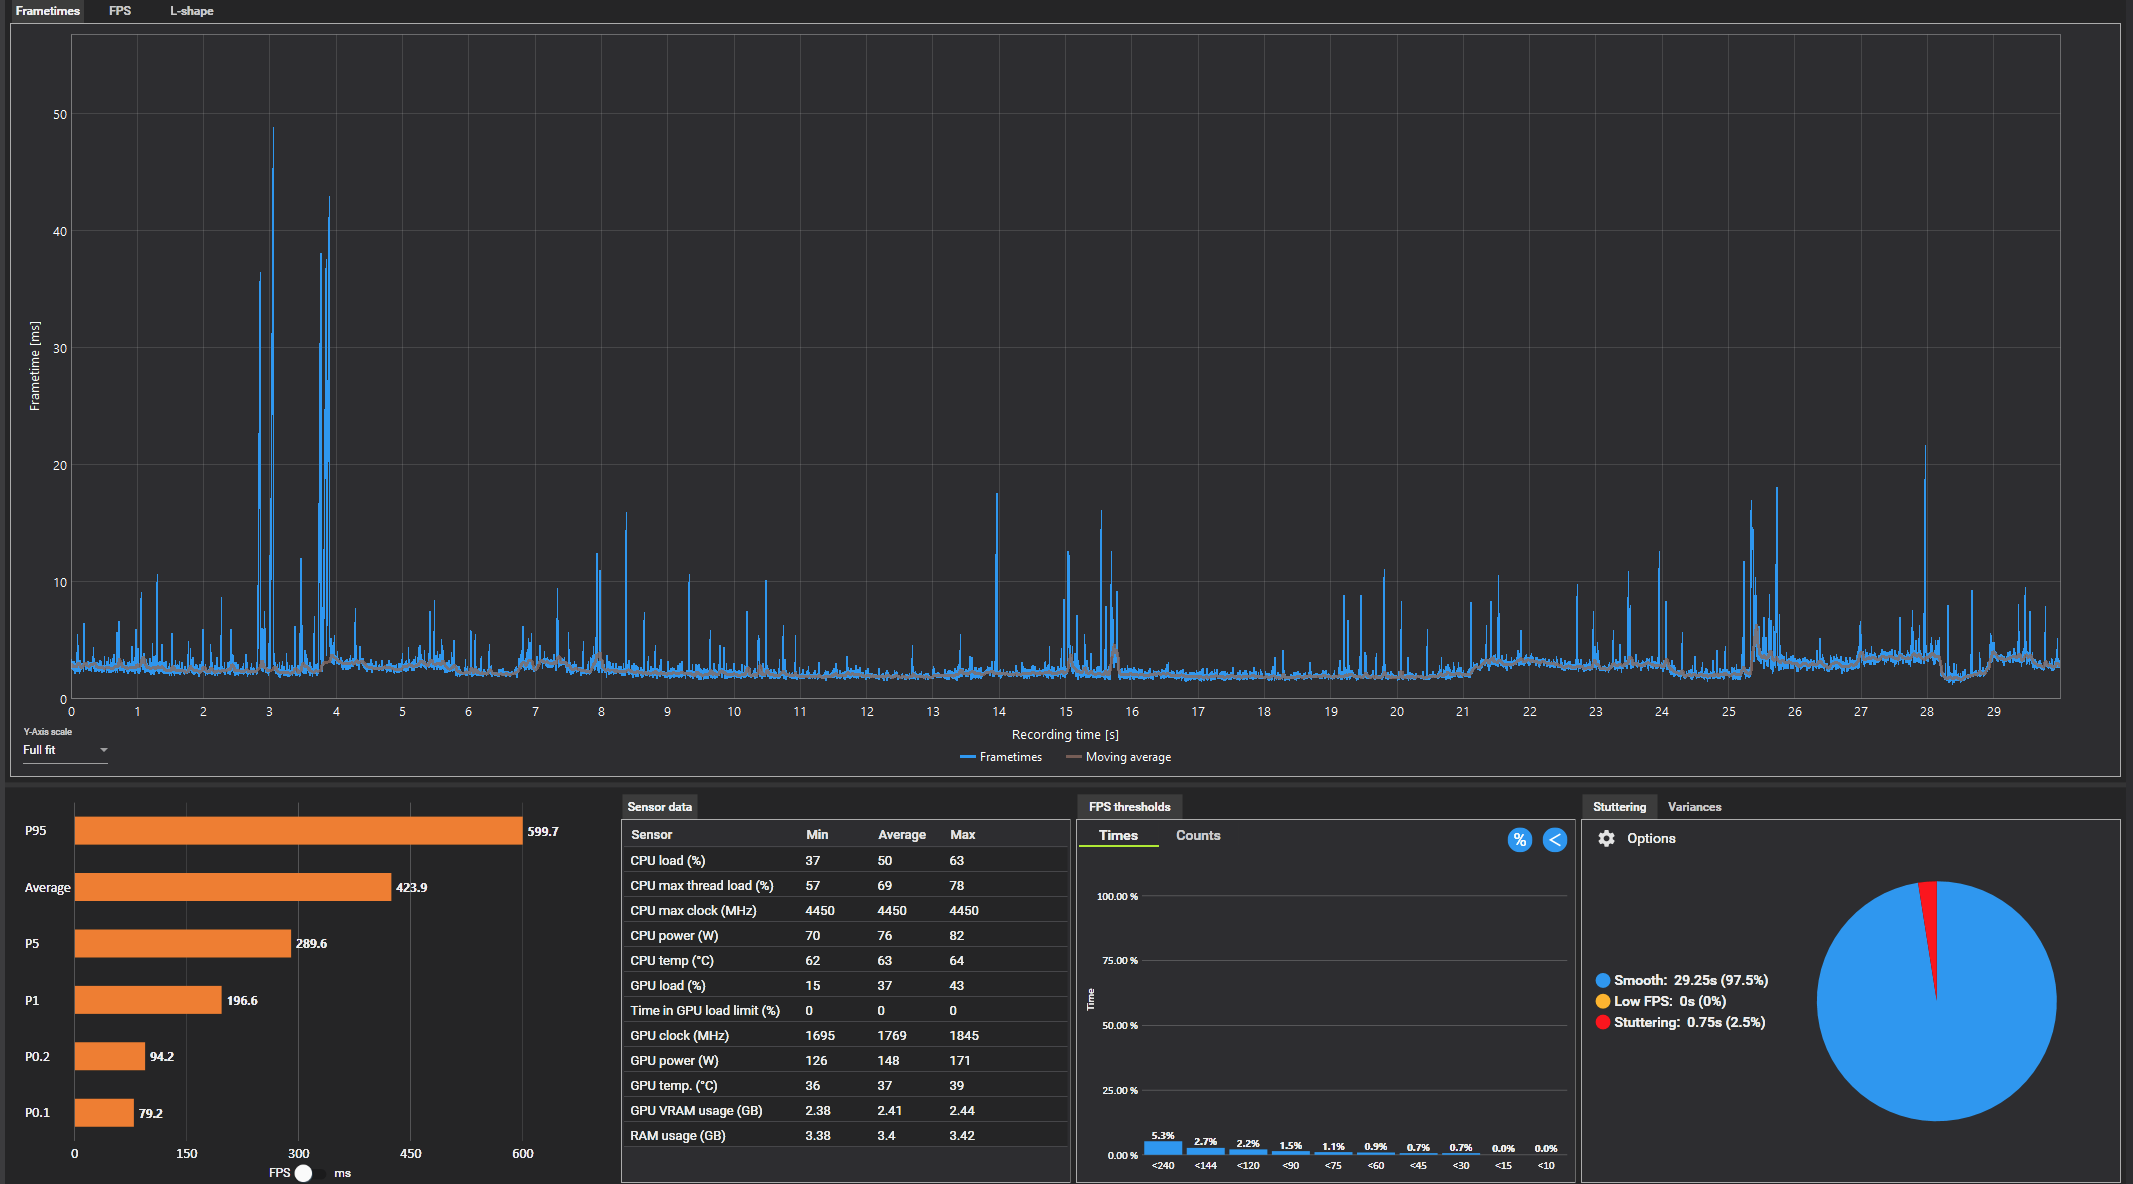The height and width of the screenshot is (1184, 2133).
Task: Click Stuttering: 0.75s (2.5%) legend text
Action: pyautogui.click(x=1689, y=1022)
